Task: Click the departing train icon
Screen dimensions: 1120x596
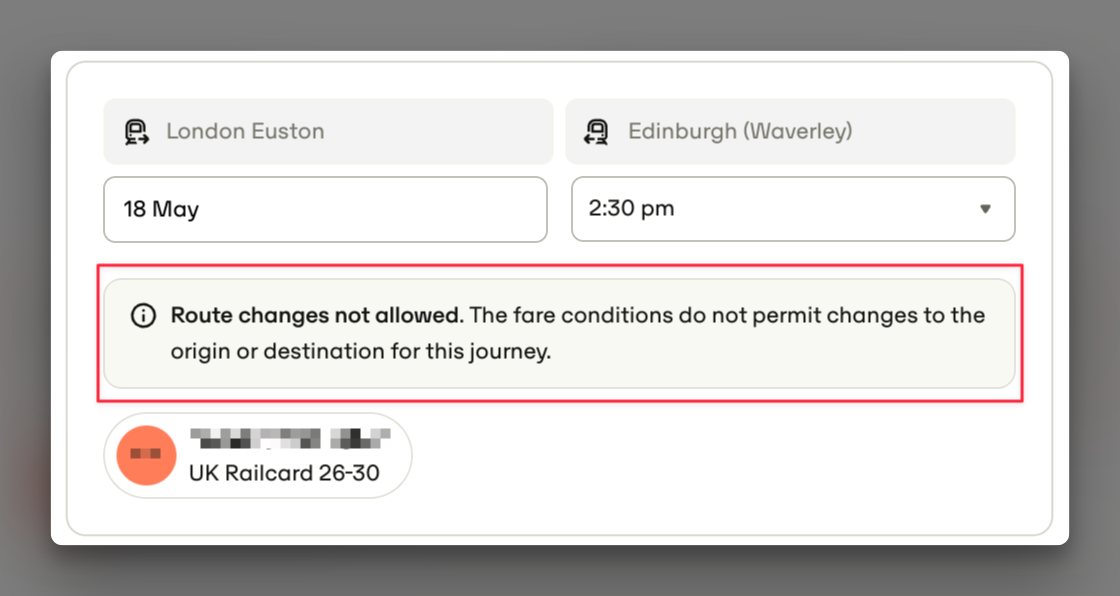Action: point(136,131)
